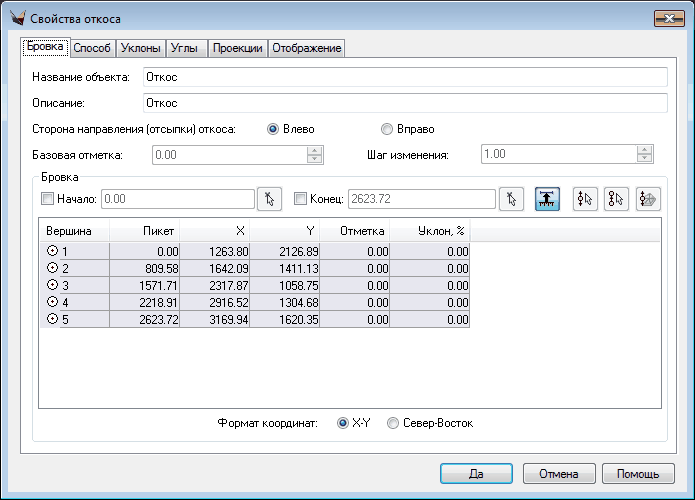Select the Вправо radio button
Screen dimensions: 695x500
coord(386,129)
